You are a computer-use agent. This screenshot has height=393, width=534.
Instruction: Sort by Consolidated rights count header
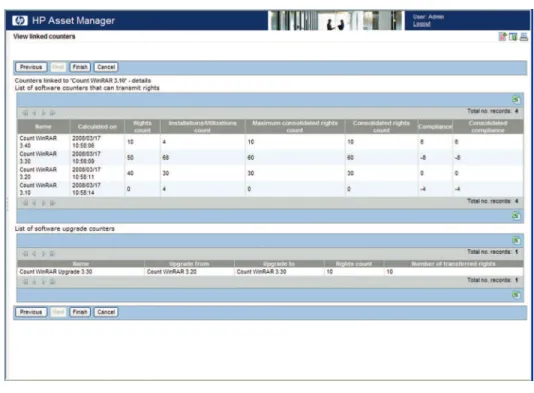[381, 127]
